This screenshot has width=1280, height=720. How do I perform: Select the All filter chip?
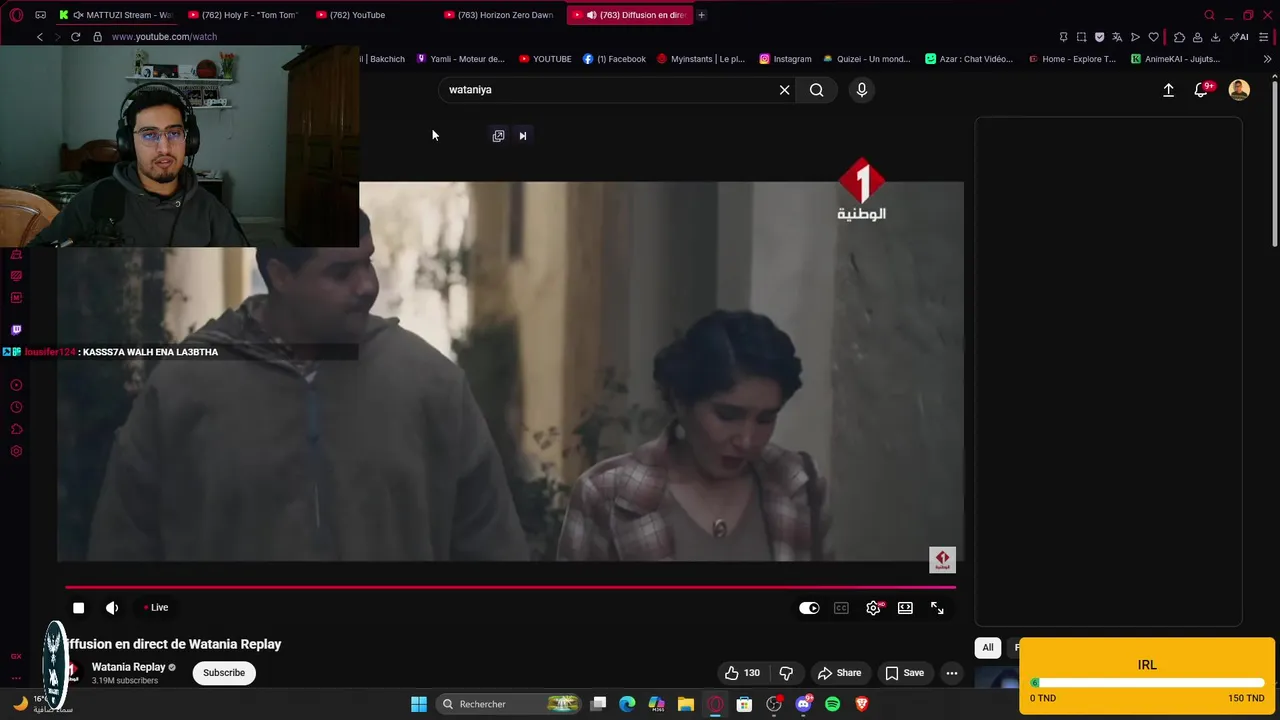coord(988,647)
